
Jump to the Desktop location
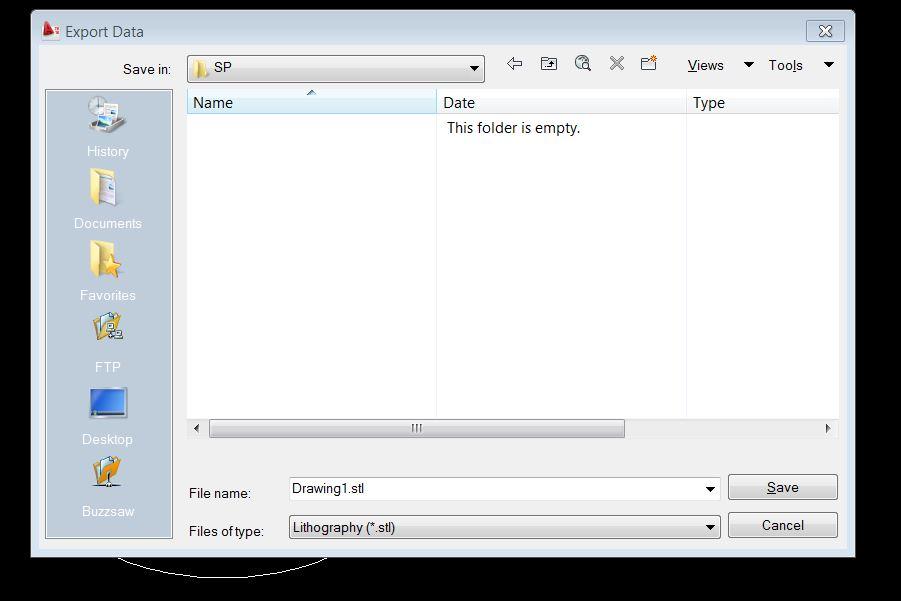click(x=107, y=416)
